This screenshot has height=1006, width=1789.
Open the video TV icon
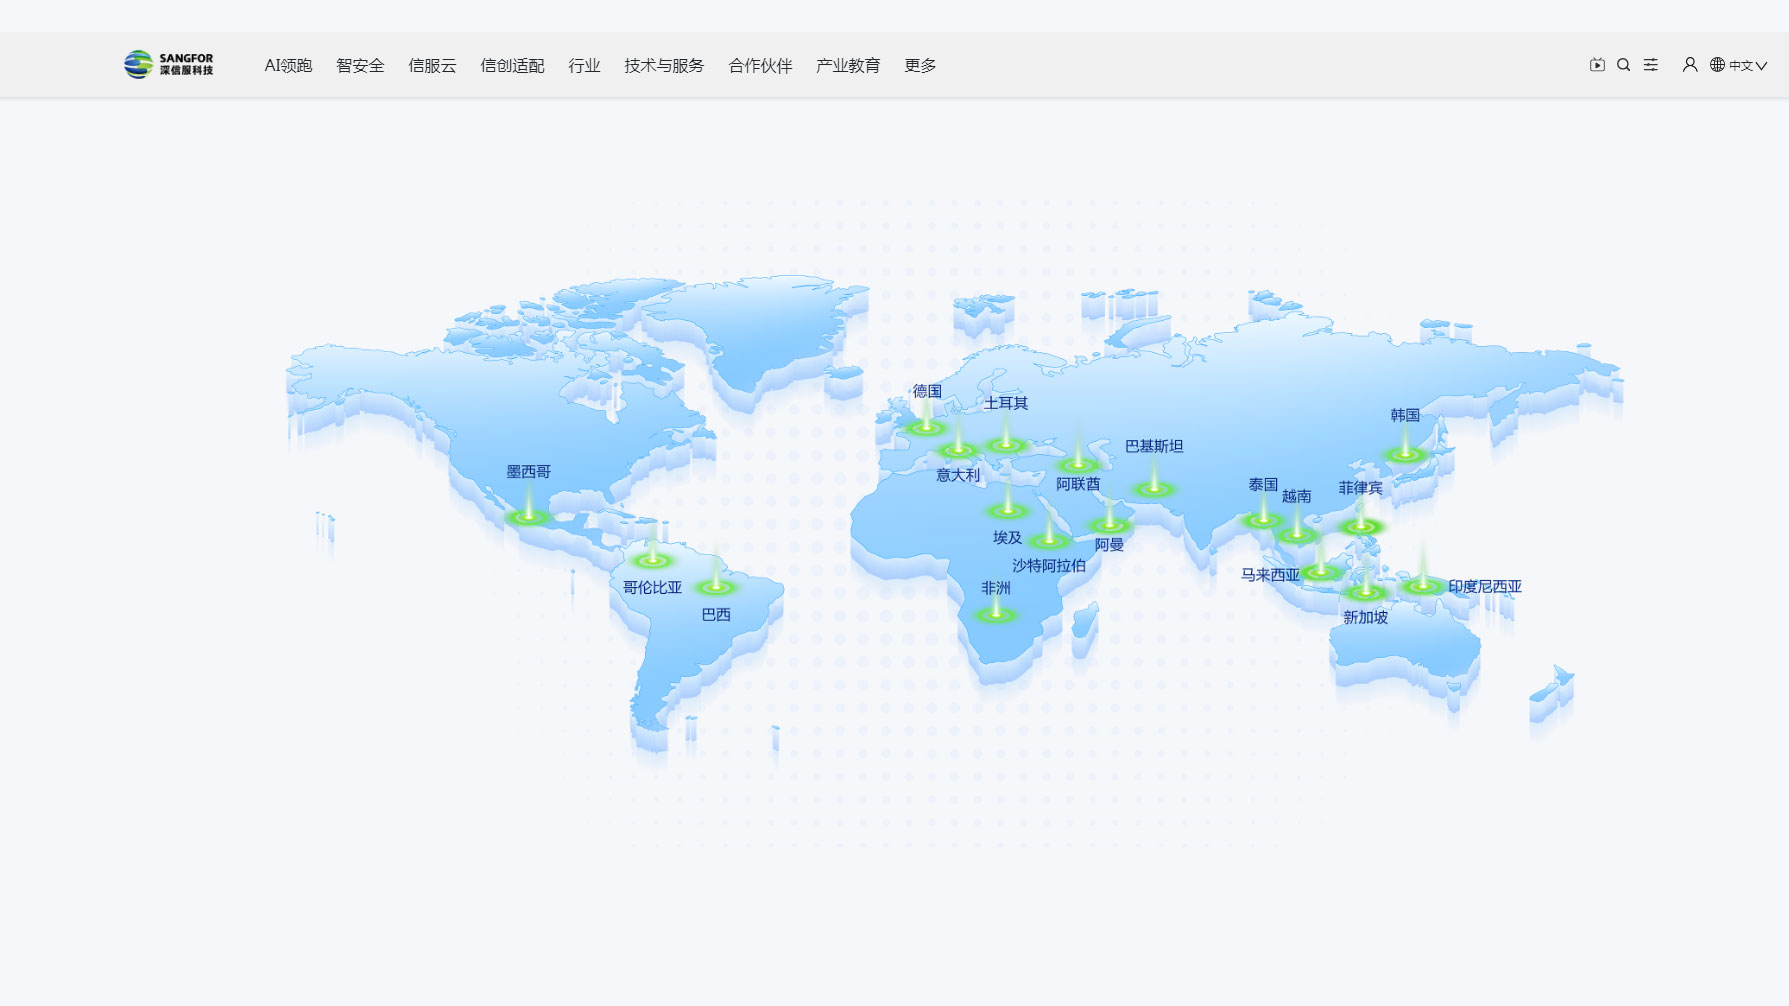point(1597,65)
